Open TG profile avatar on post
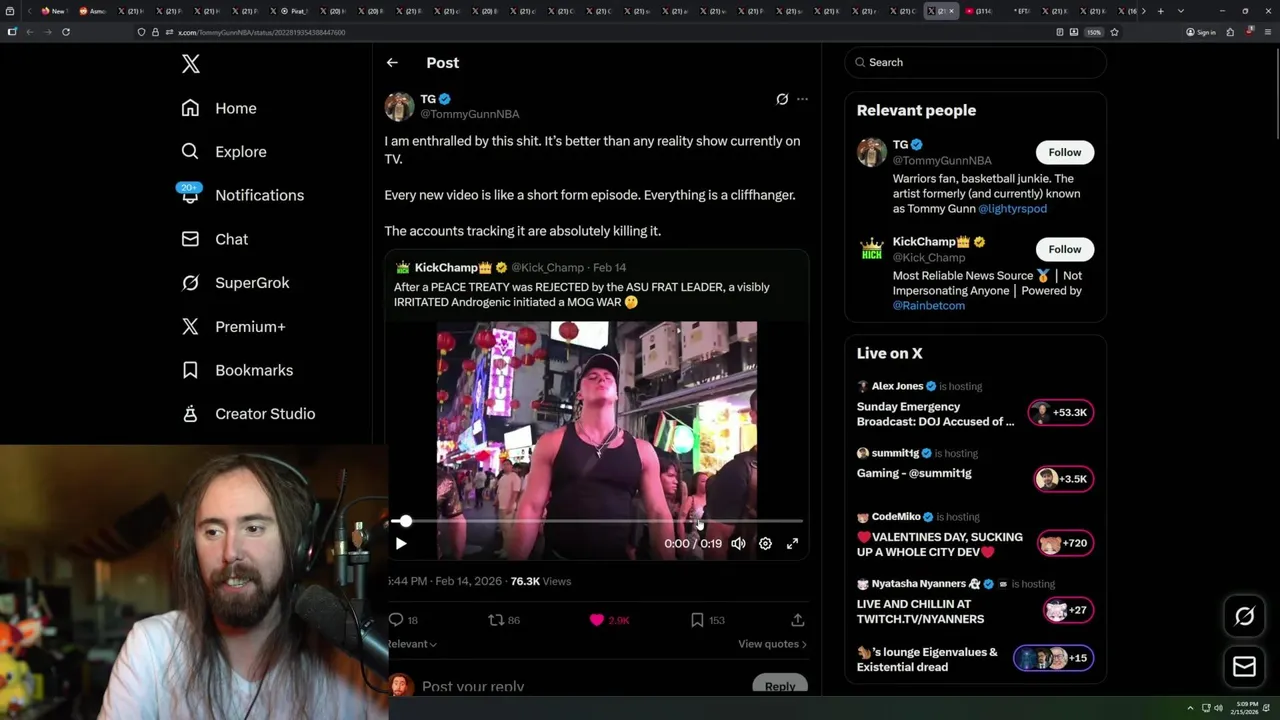This screenshot has width=1280, height=720. pyautogui.click(x=399, y=106)
